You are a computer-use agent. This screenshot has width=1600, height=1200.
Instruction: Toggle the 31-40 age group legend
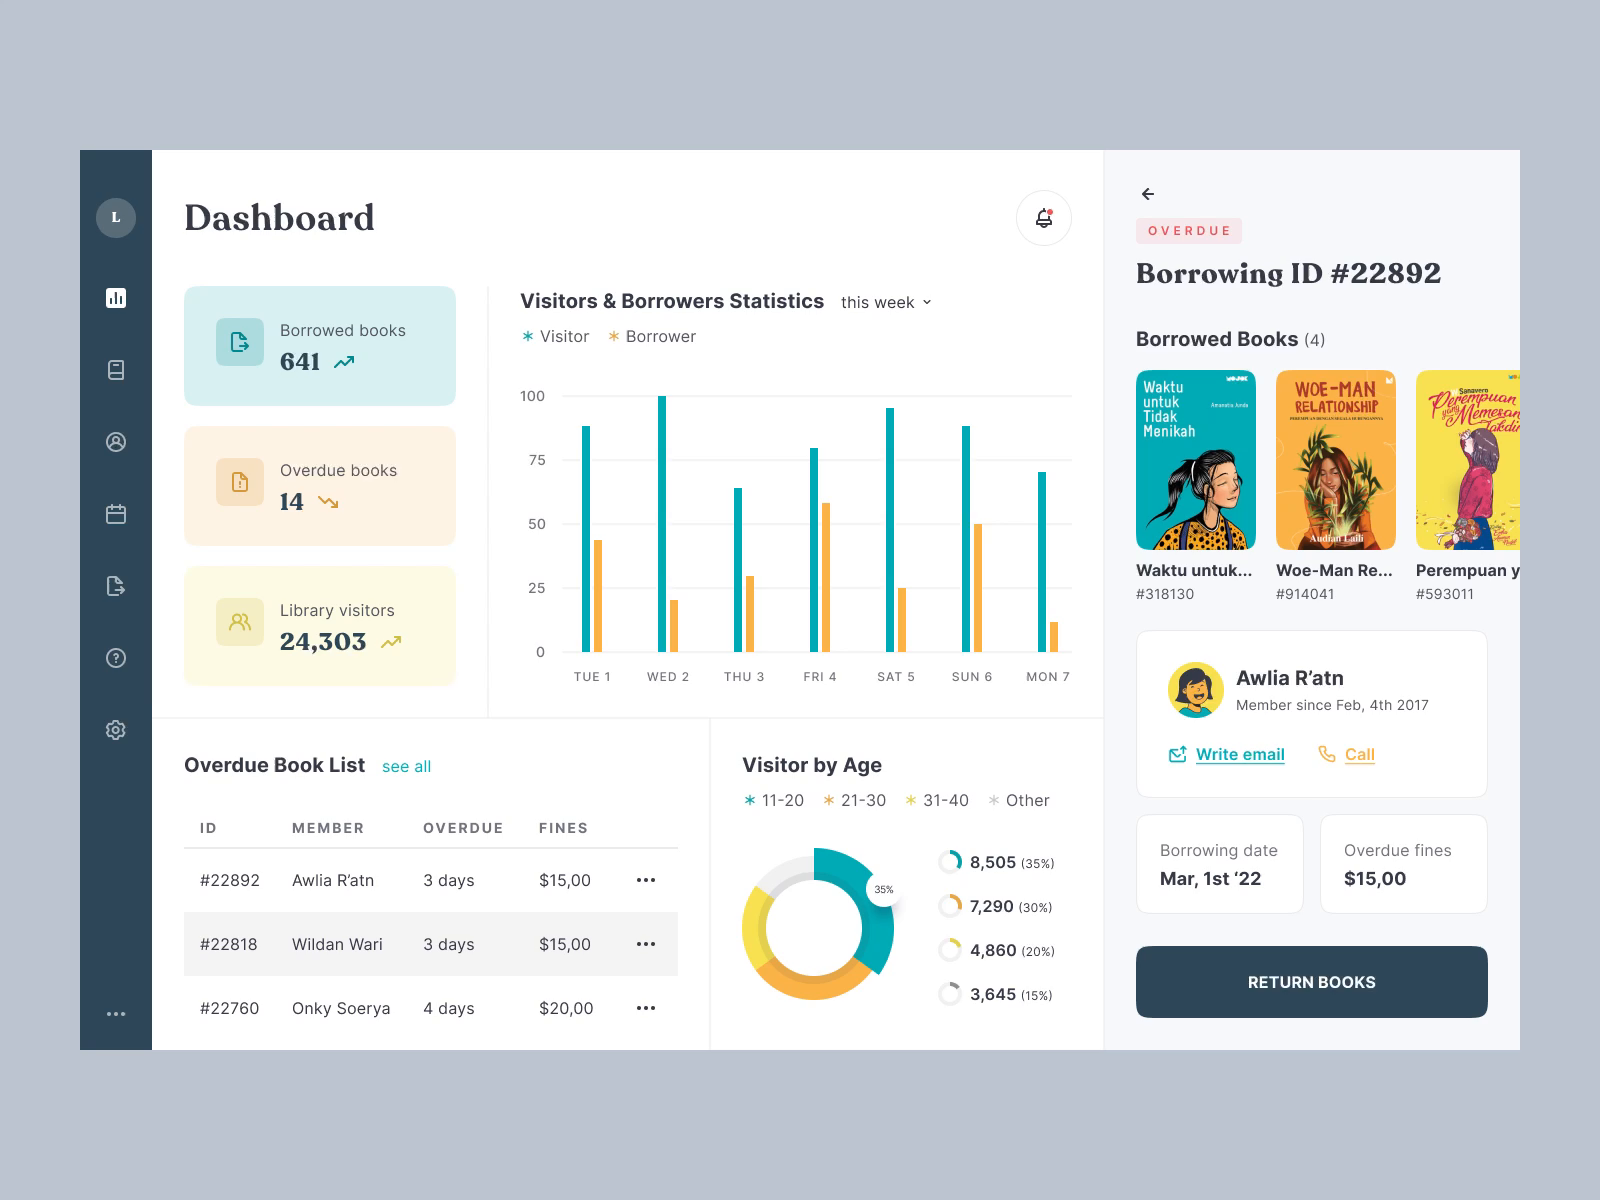[x=937, y=800]
